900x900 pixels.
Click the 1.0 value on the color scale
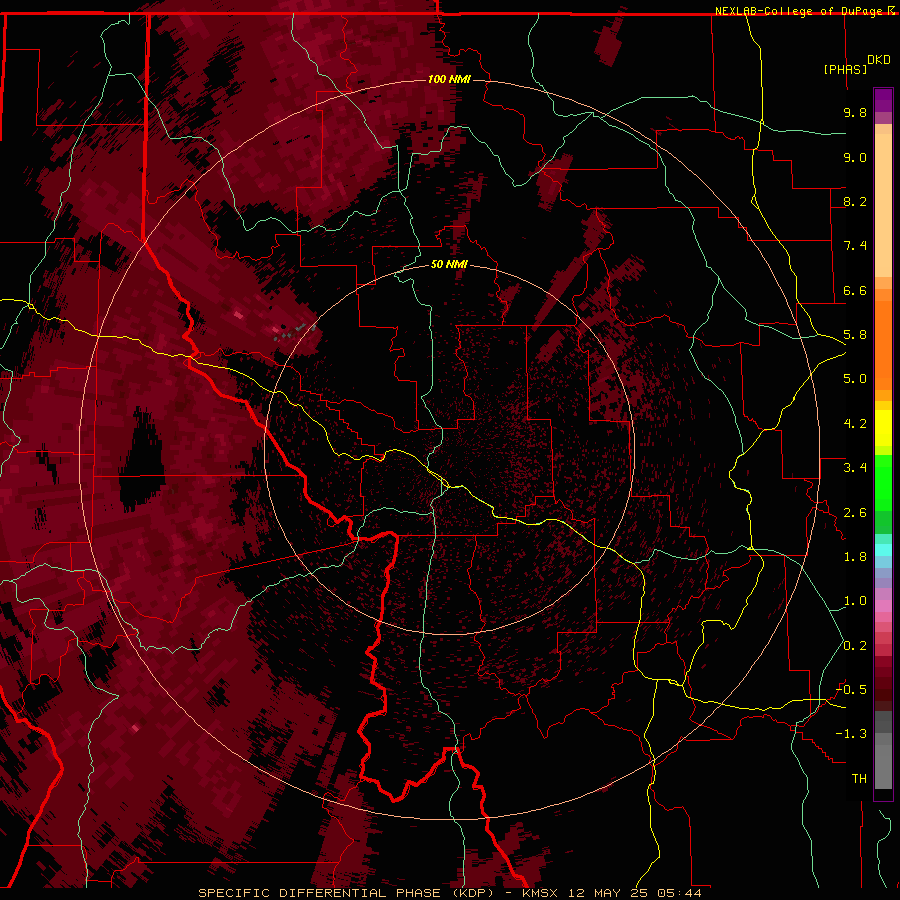[855, 601]
